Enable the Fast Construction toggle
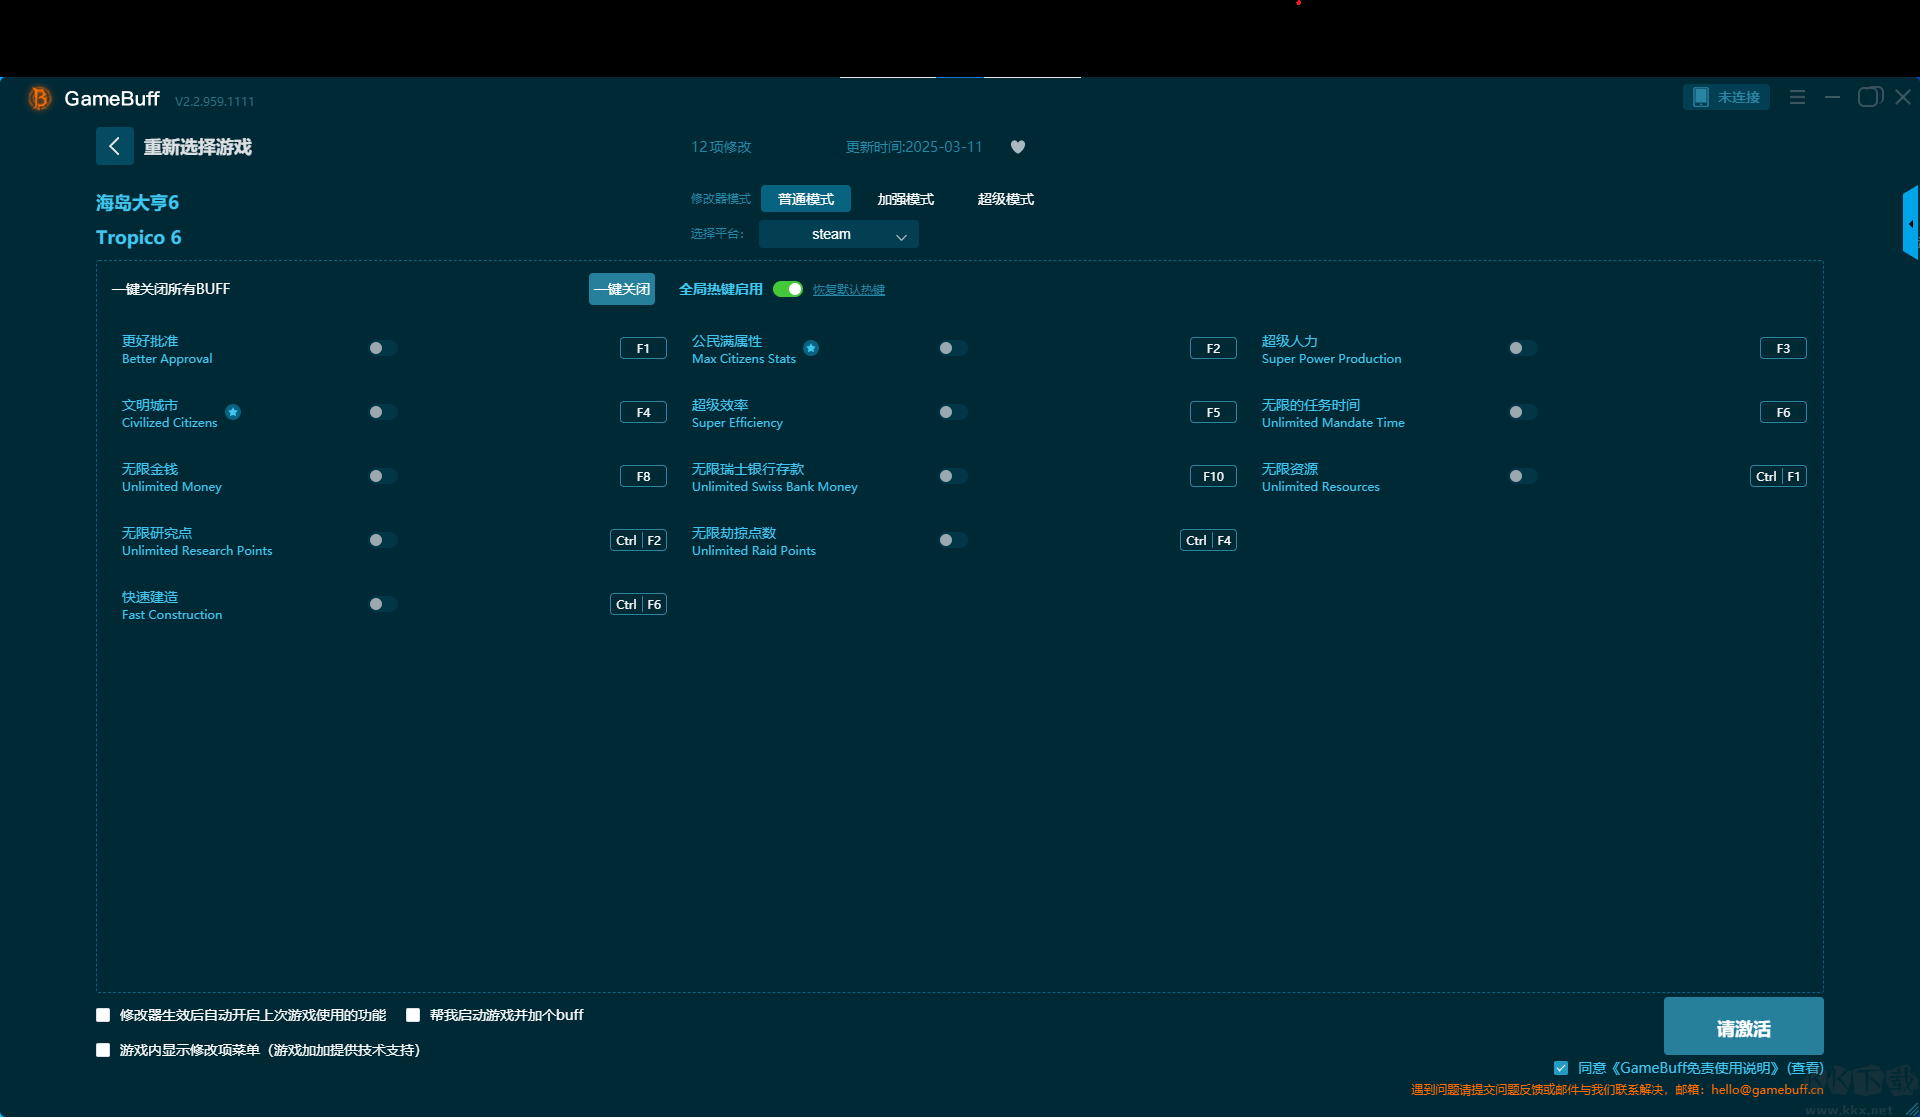 click(x=382, y=604)
